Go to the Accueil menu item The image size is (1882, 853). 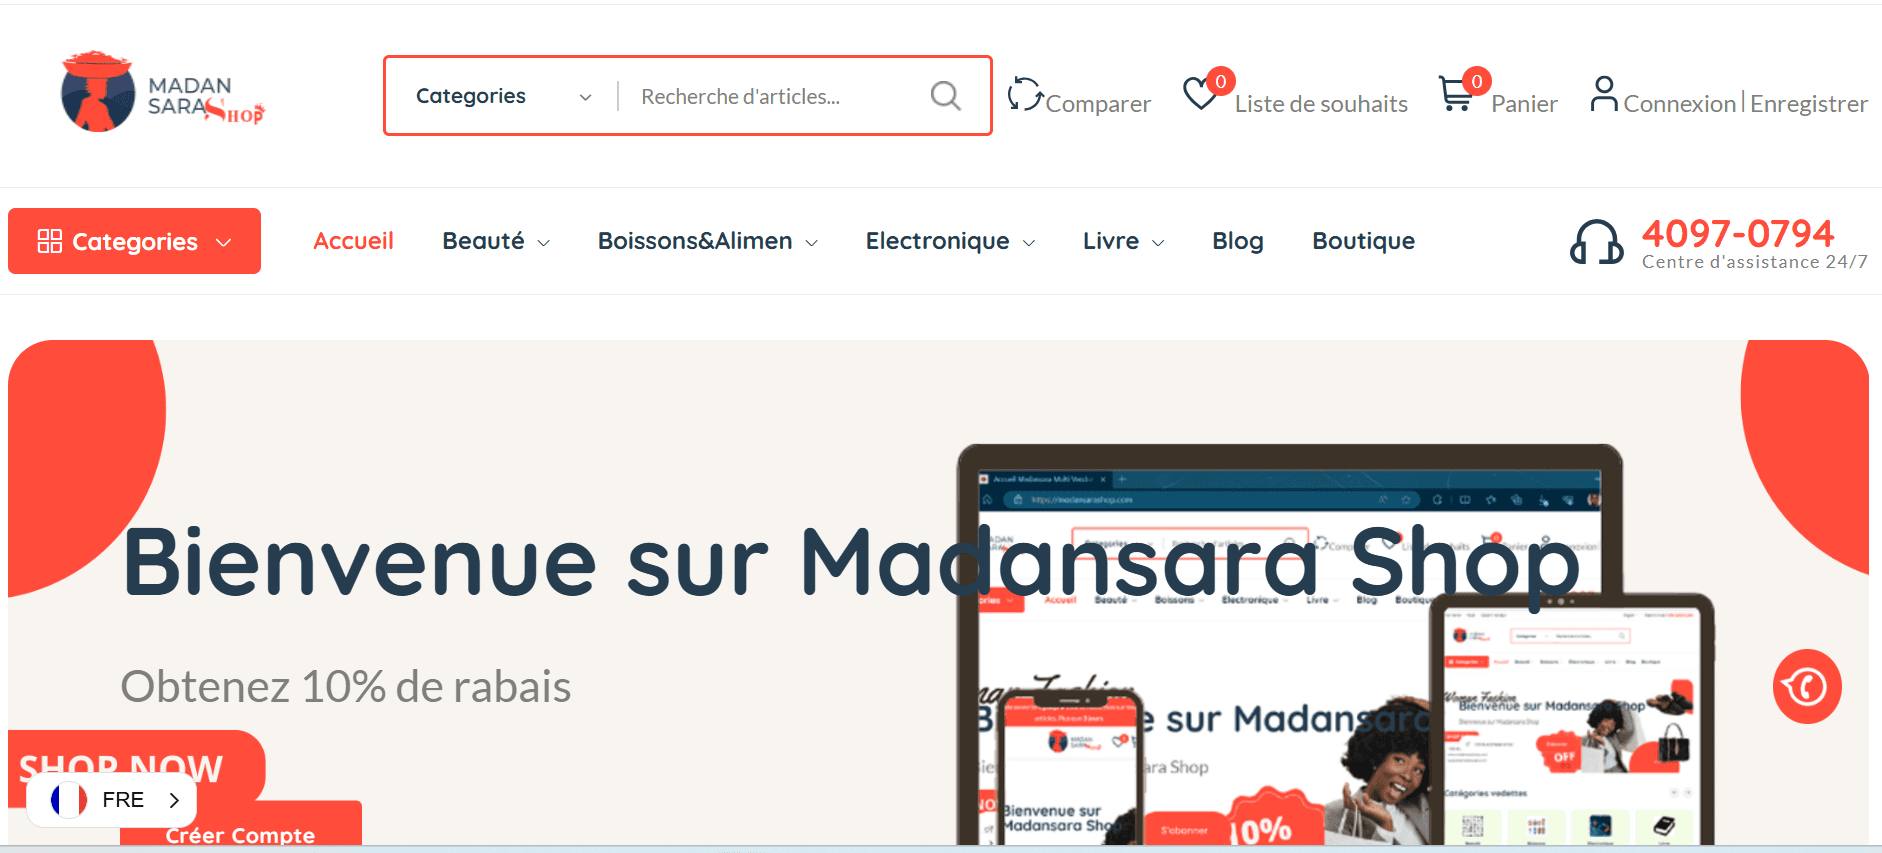pos(353,241)
